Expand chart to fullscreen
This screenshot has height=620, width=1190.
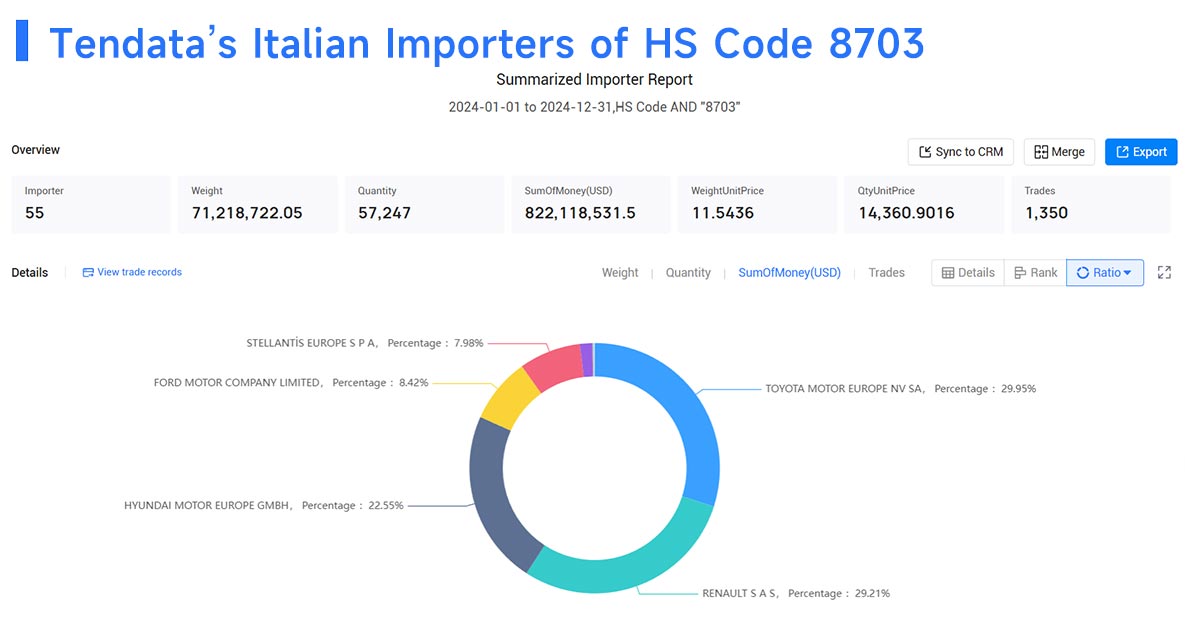1164,272
